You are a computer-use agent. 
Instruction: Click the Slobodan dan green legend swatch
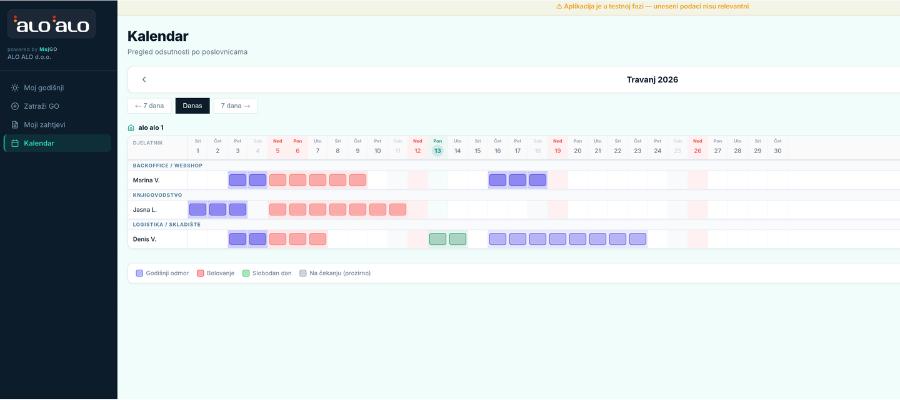tap(246, 272)
